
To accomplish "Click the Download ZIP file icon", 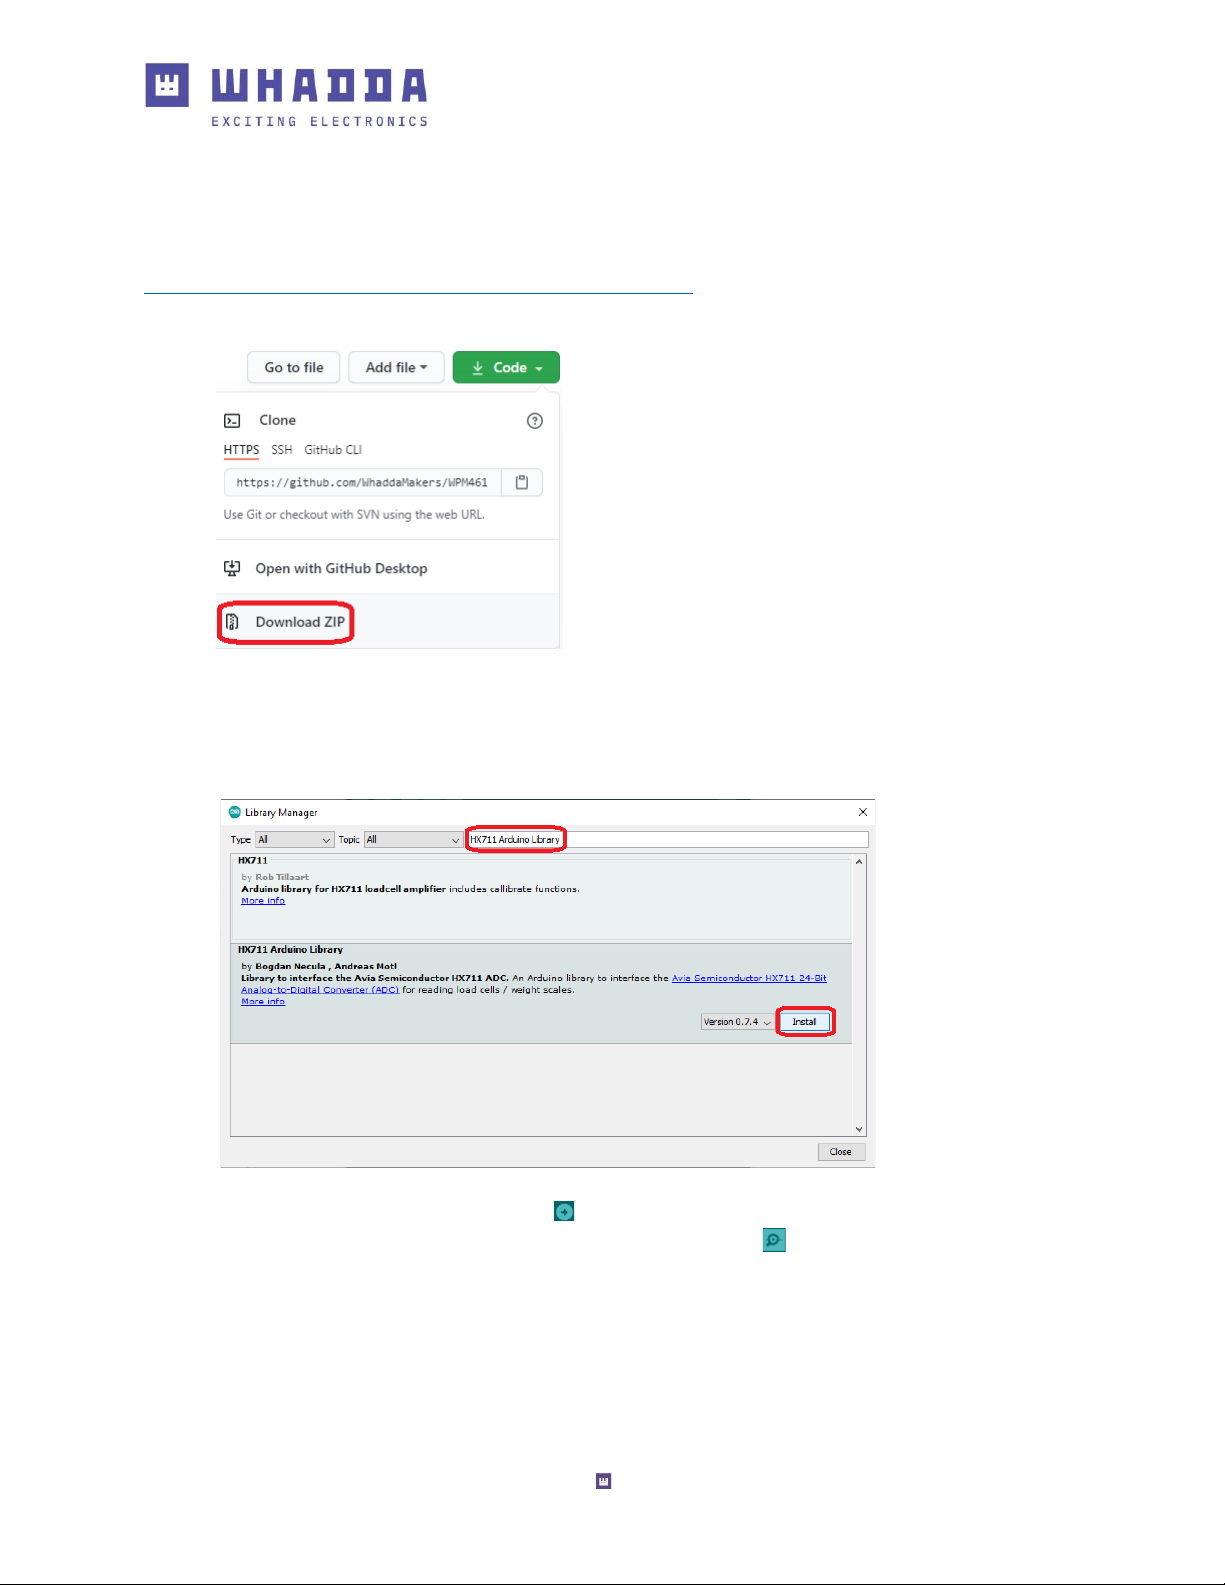I will coord(232,622).
